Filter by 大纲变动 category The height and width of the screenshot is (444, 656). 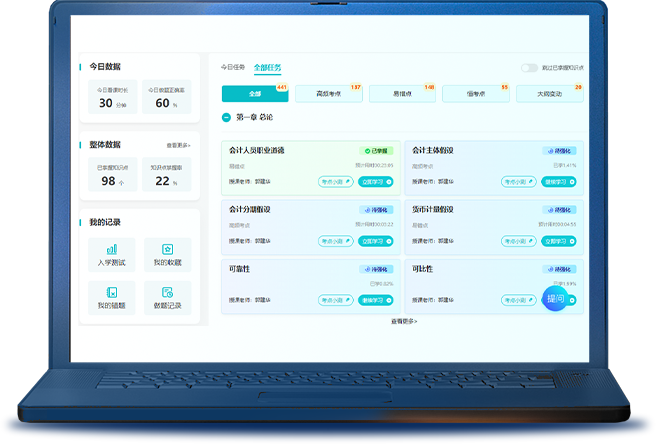[x=549, y=94]
